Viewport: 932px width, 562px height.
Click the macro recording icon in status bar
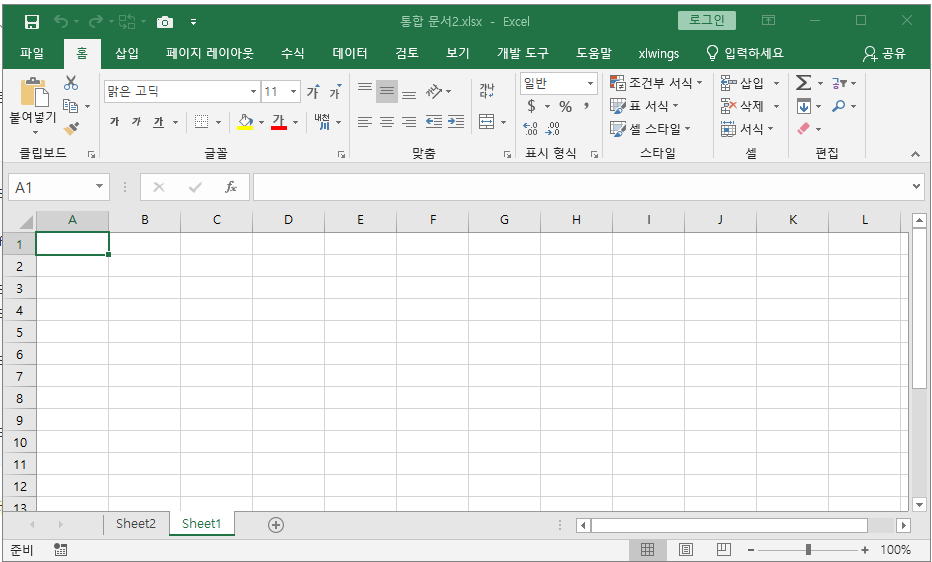[60, 550]
